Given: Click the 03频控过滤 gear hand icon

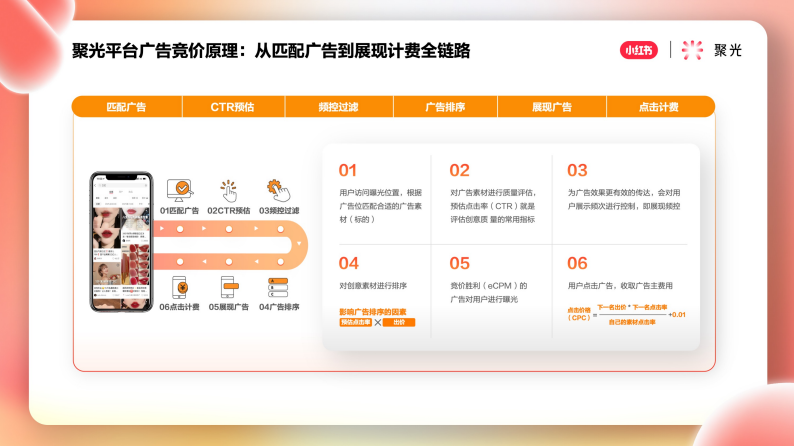Looking at the screenshot, I should (x=278, y=190).
